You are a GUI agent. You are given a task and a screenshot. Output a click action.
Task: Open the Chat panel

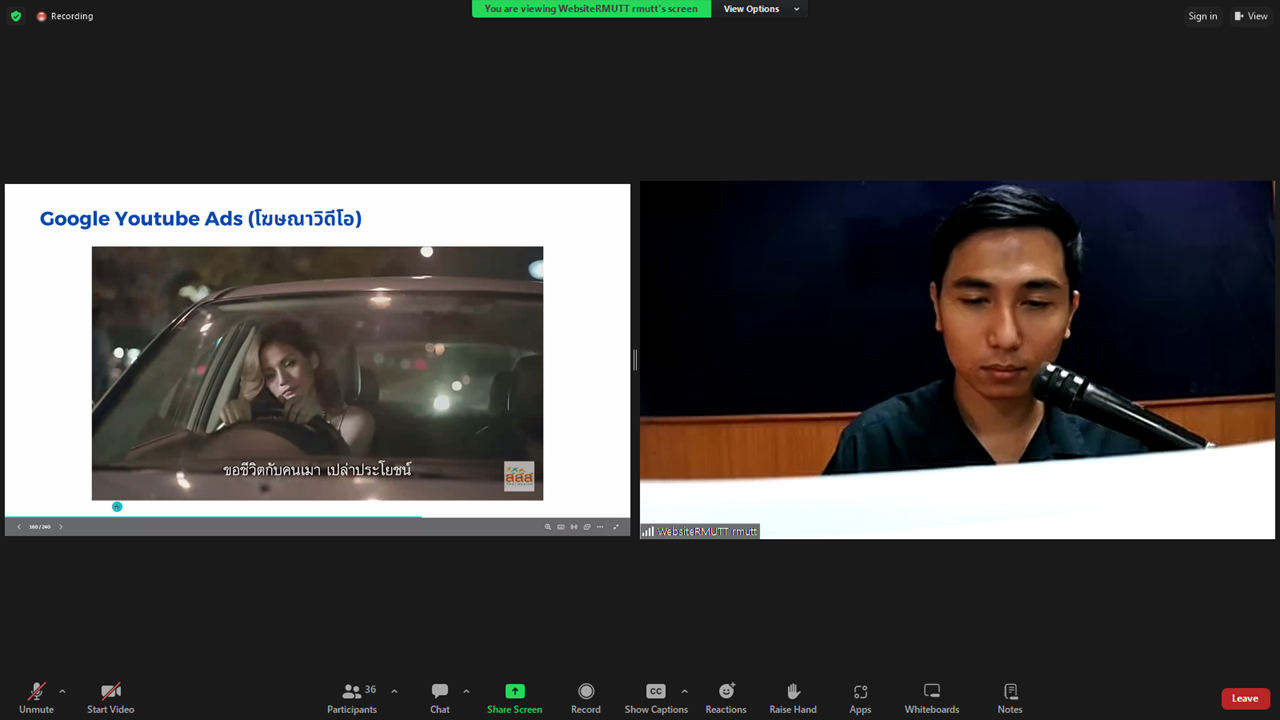pos(440,698)
